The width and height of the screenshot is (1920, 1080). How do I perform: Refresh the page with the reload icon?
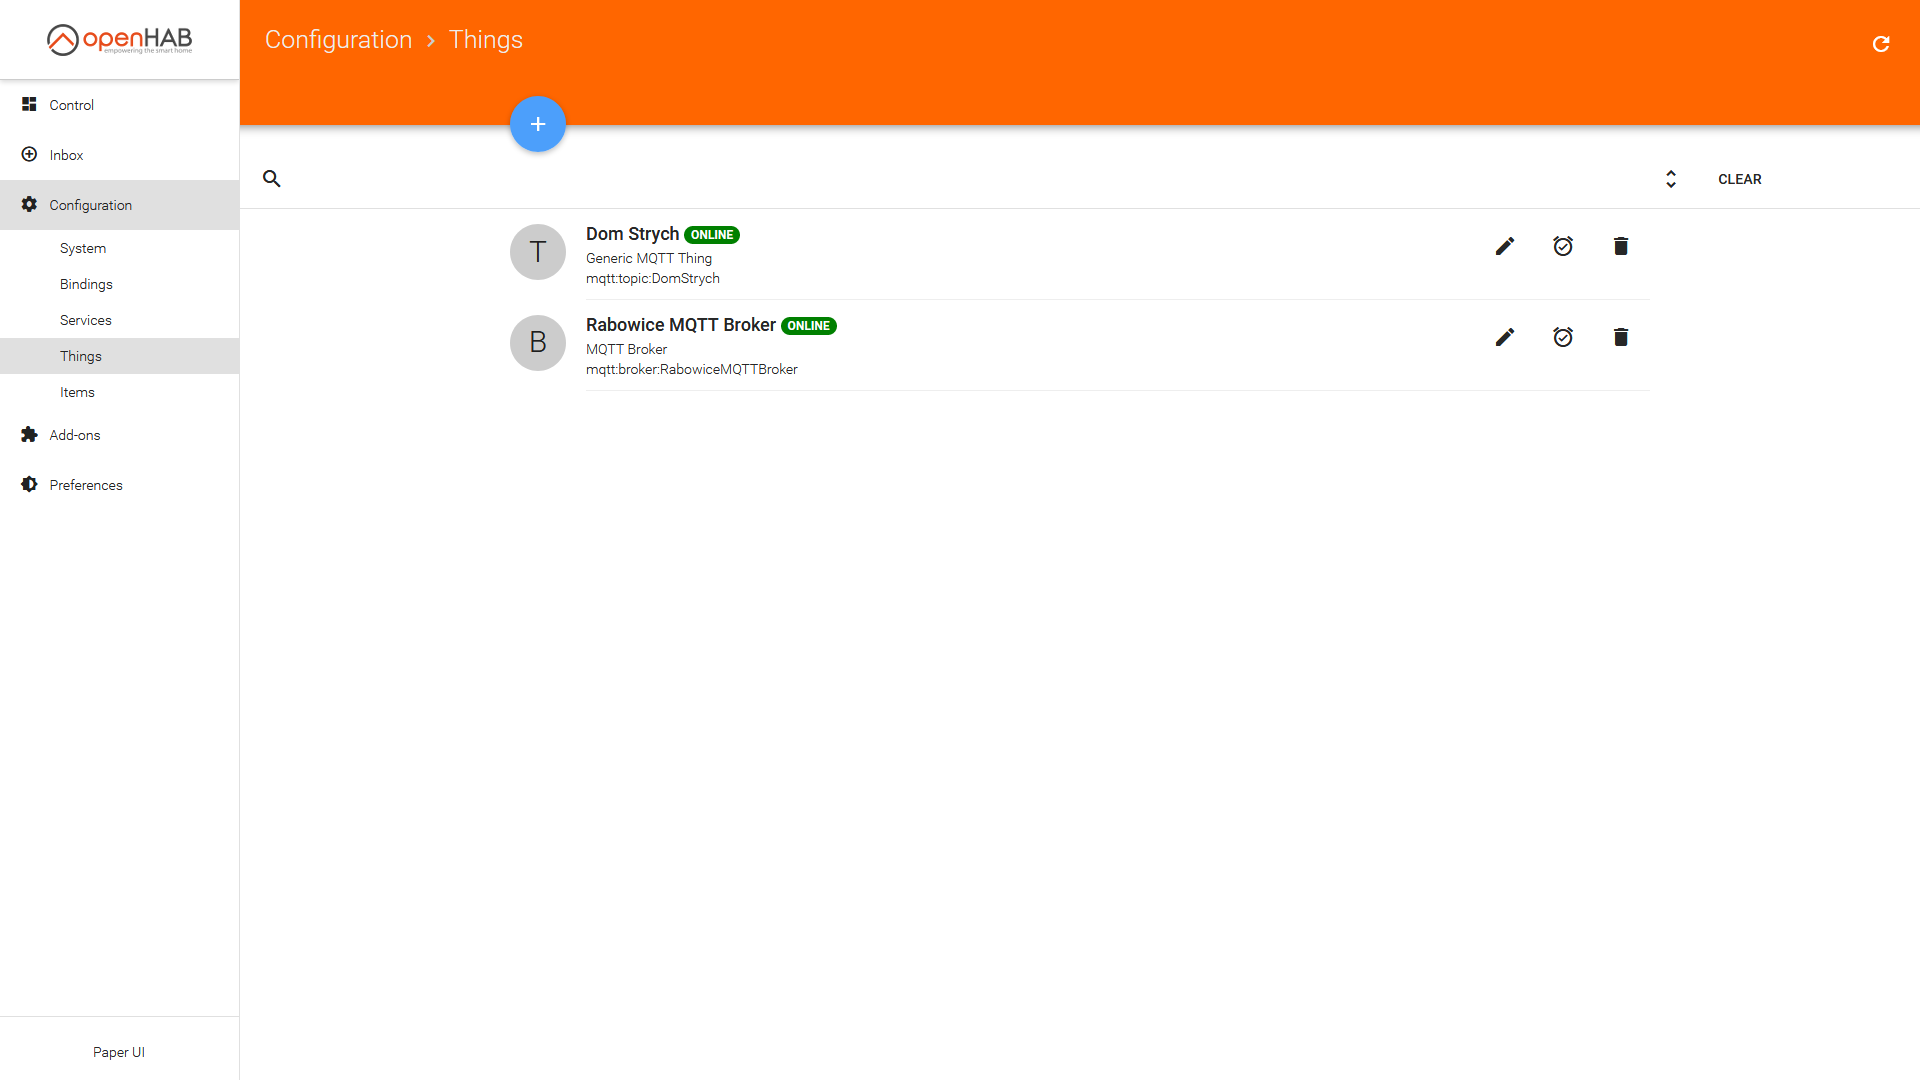pyautogui.click(x=1881, y=44)
